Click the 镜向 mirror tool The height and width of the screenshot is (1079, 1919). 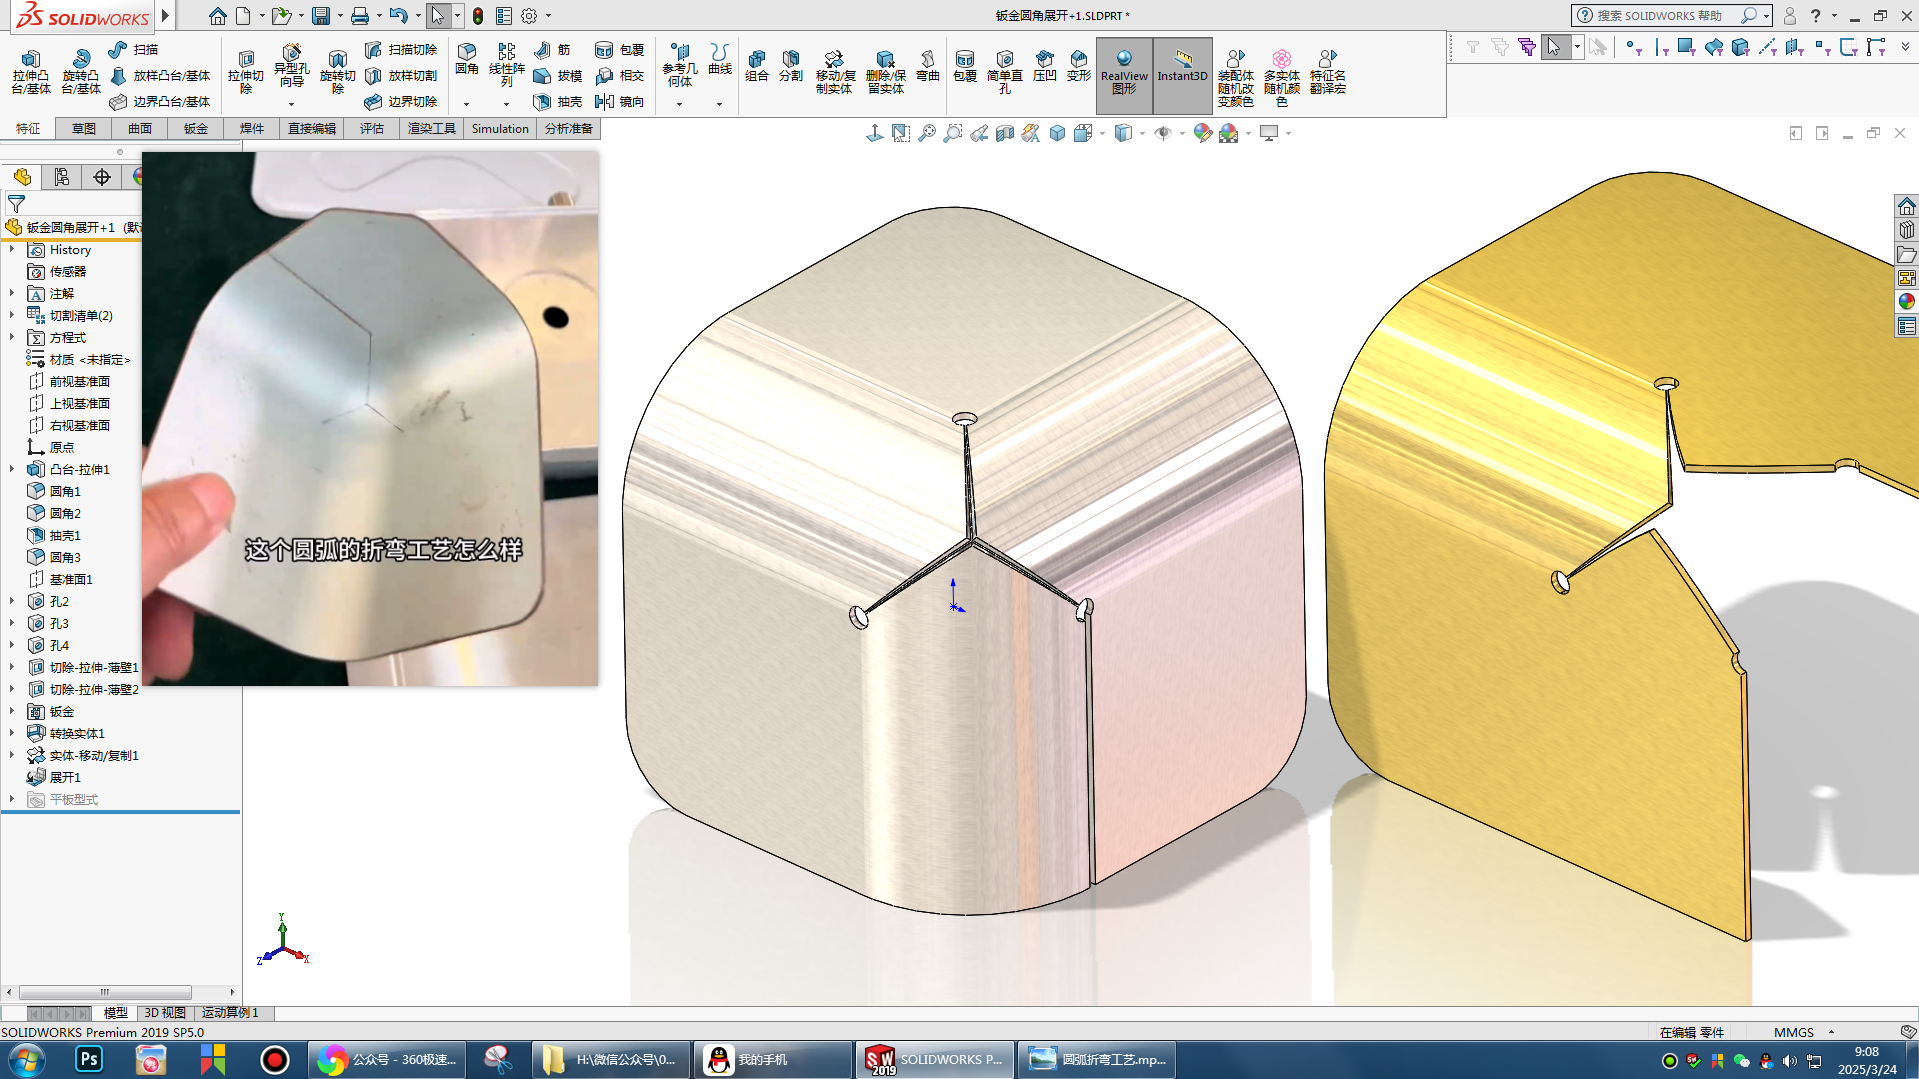tap(620, 101)
